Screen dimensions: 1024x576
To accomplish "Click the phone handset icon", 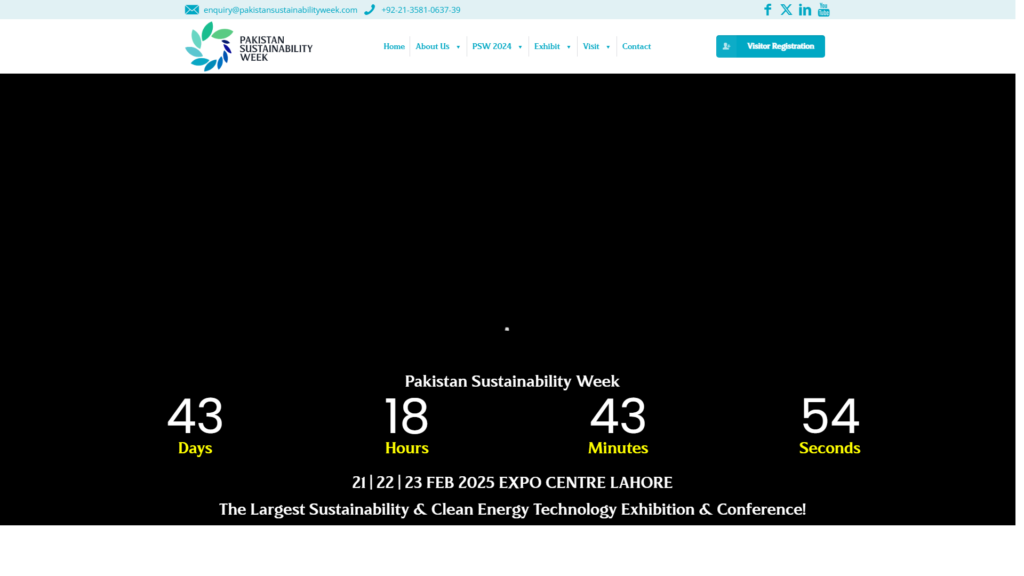I will pos(369,10).
